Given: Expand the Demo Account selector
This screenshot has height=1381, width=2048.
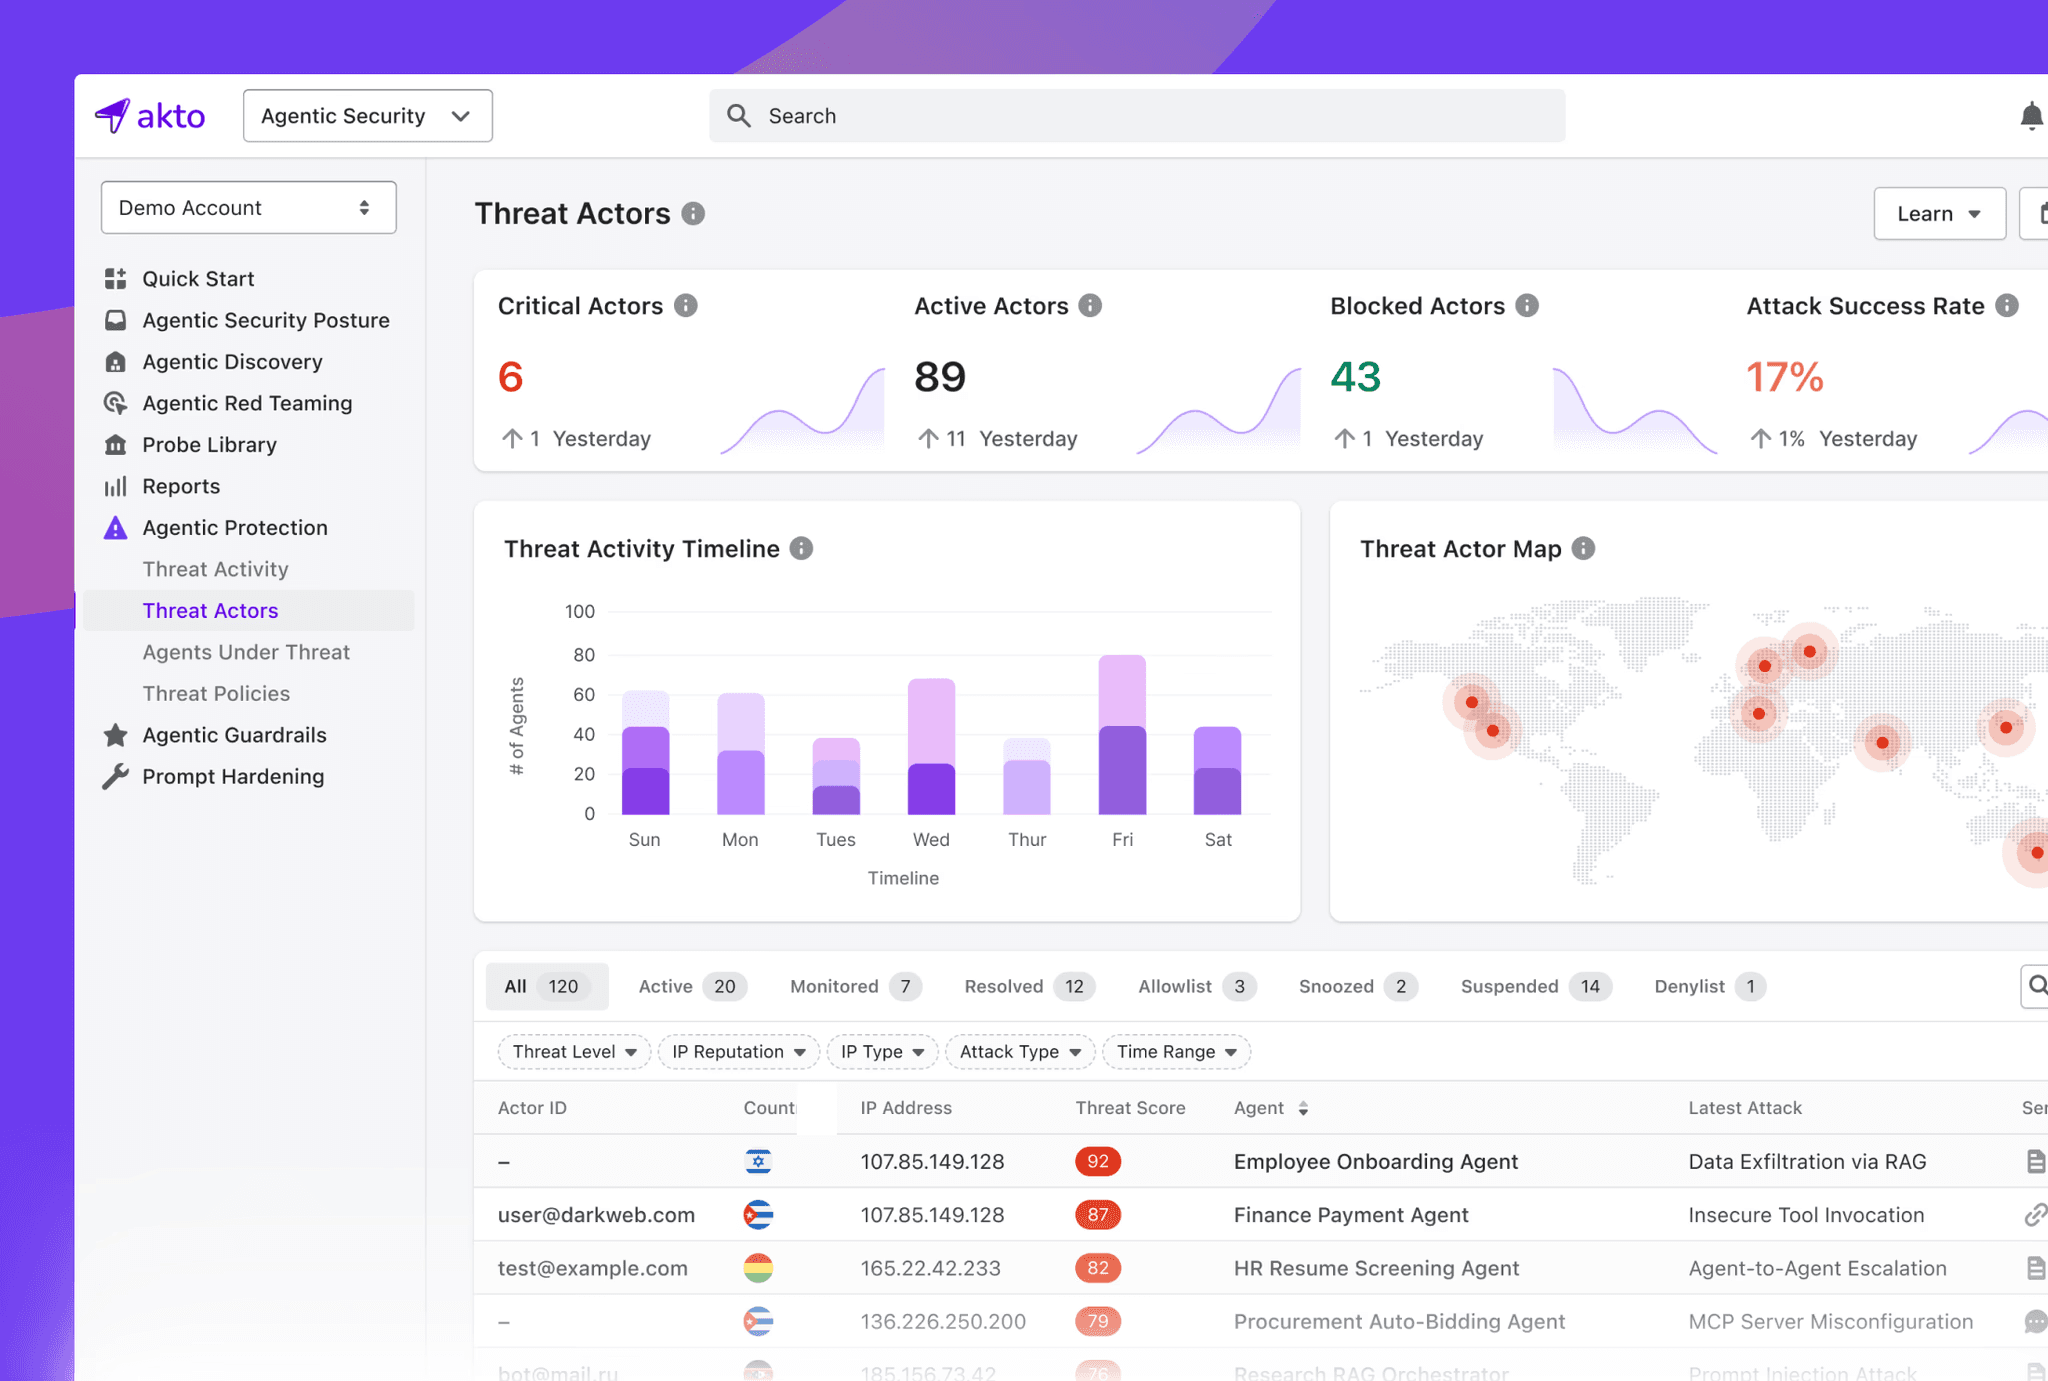Looking at the screenshot, I should 248,208.
